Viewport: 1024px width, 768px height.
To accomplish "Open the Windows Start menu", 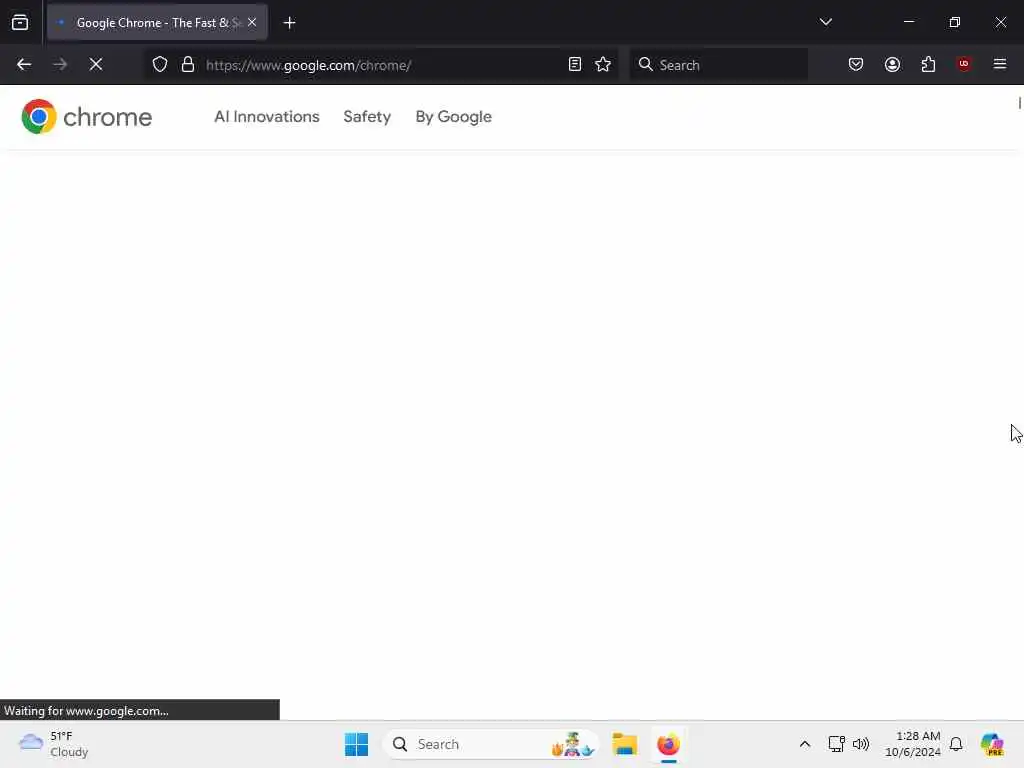I will tap(357, 744).
